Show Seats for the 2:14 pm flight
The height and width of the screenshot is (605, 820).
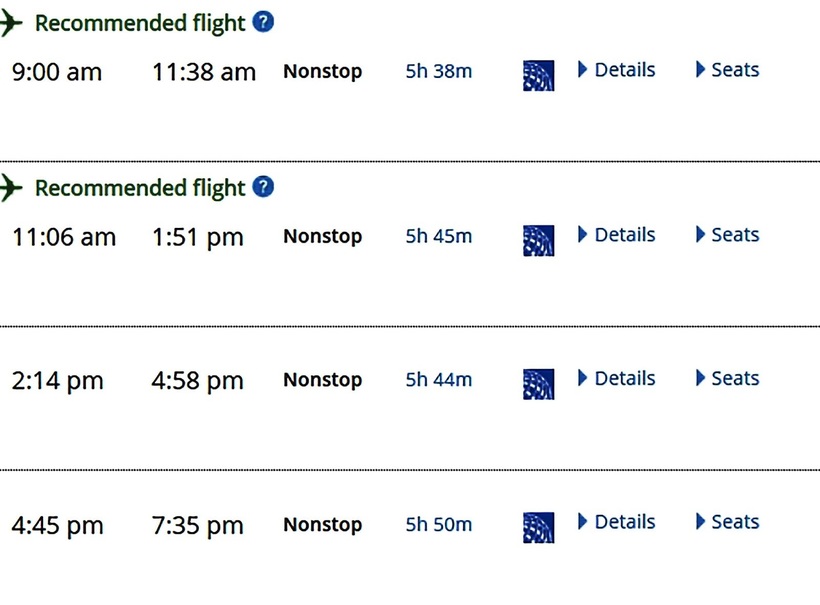727,379
